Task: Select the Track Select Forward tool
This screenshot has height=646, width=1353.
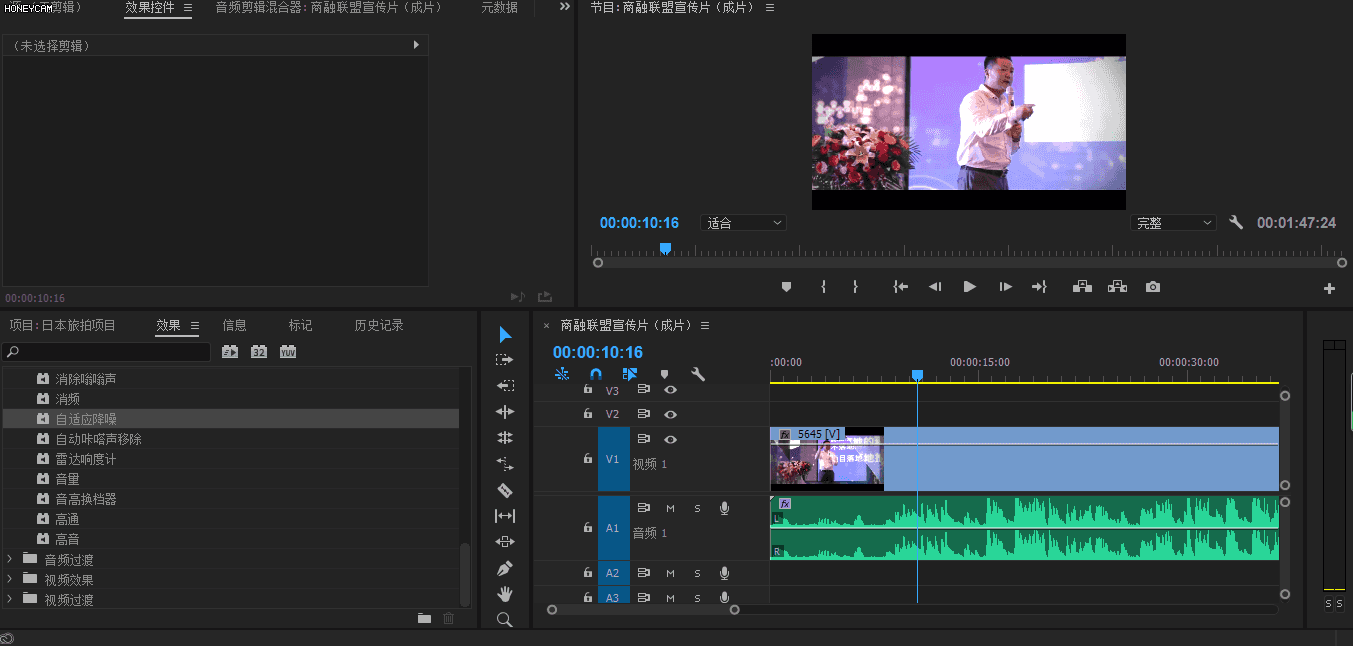Action: 505,360
